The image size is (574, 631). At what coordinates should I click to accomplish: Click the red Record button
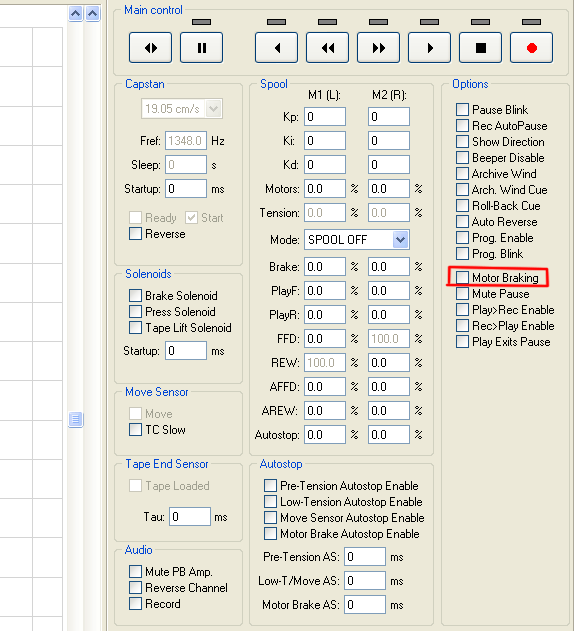pyautogui.click(x=531, y=48)
